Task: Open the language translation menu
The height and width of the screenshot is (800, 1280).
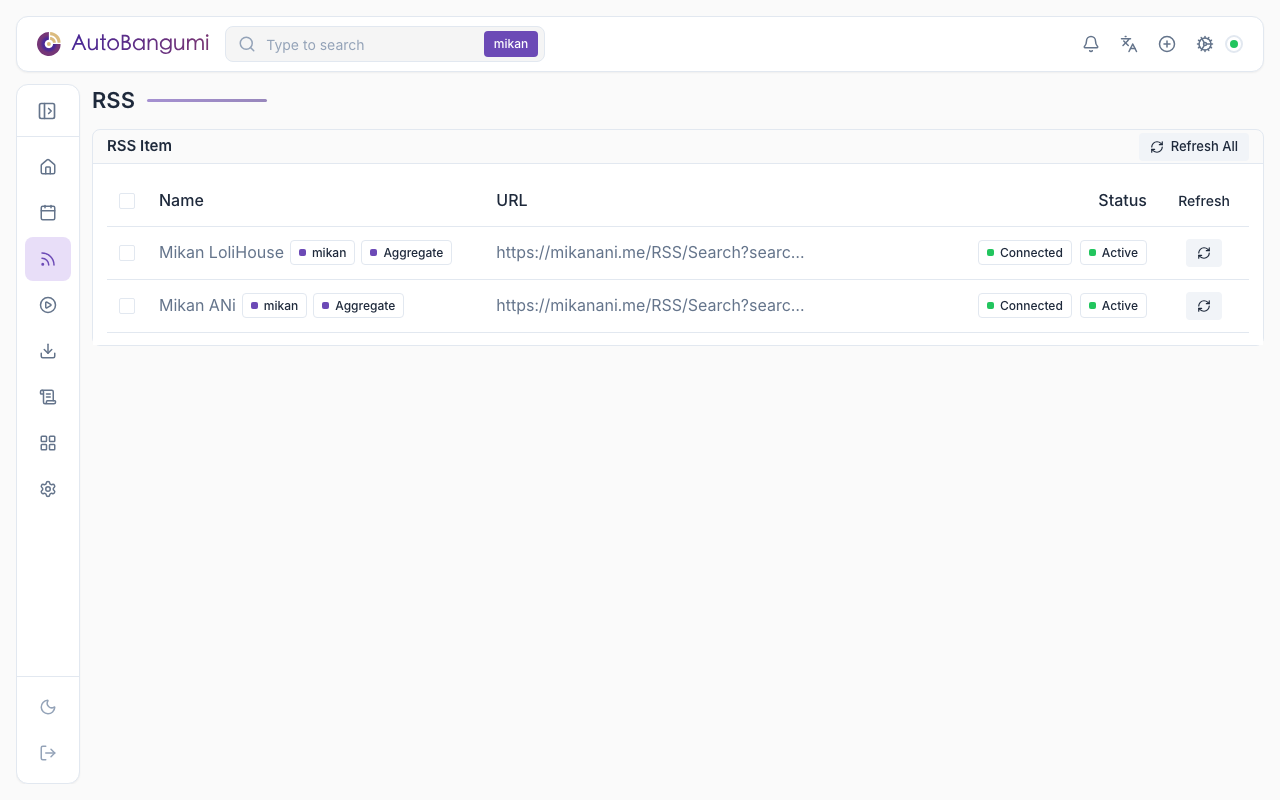Action: click(1129, 44)
